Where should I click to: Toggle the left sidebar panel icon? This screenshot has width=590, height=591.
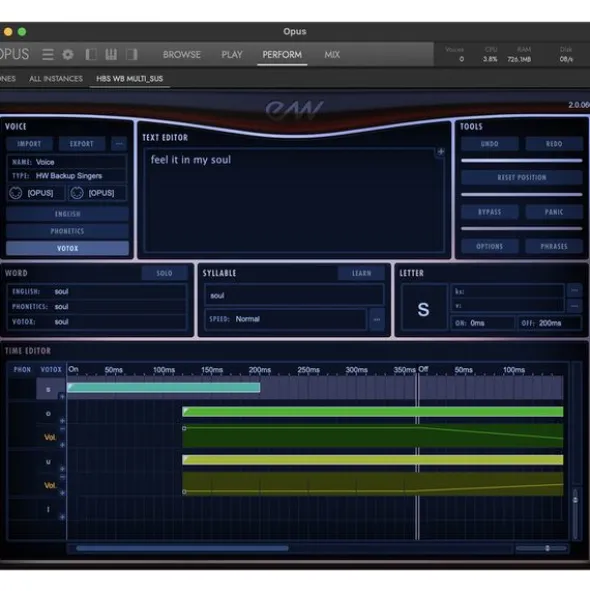coord(91,55)
